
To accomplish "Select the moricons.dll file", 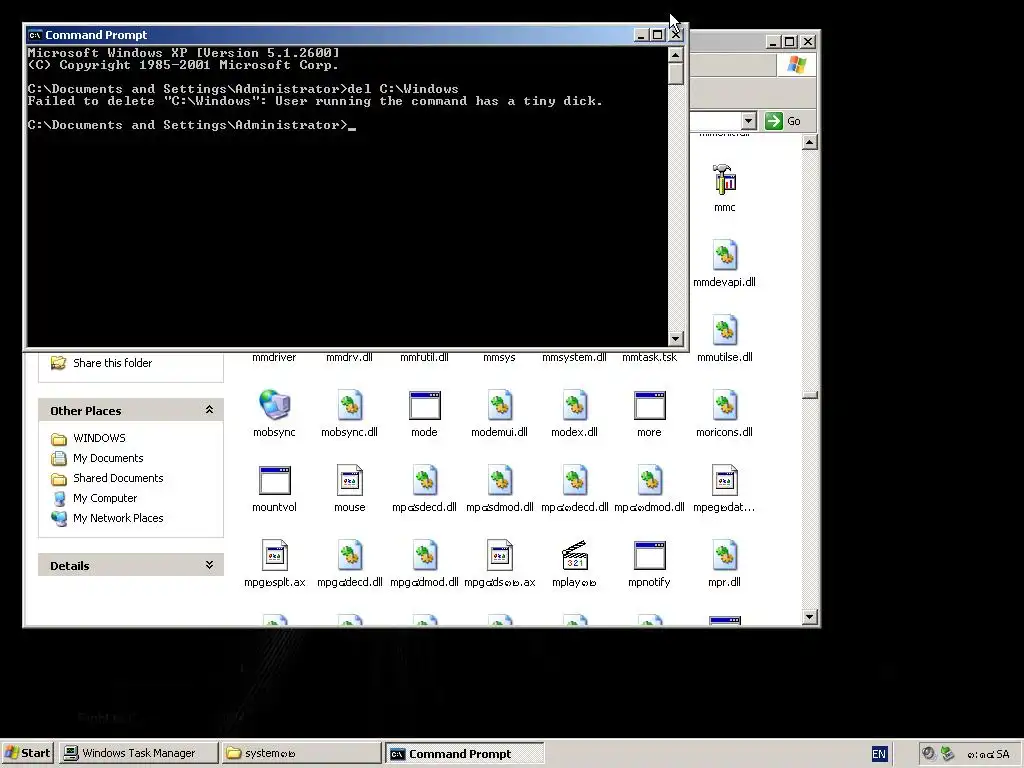I will (724, 415).
